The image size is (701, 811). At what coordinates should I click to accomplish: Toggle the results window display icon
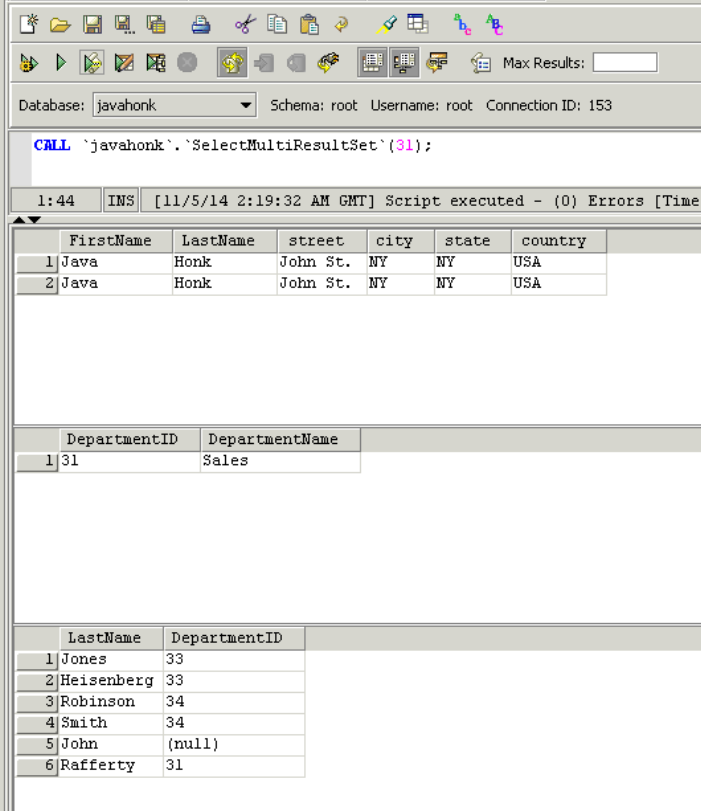point(404,63)
